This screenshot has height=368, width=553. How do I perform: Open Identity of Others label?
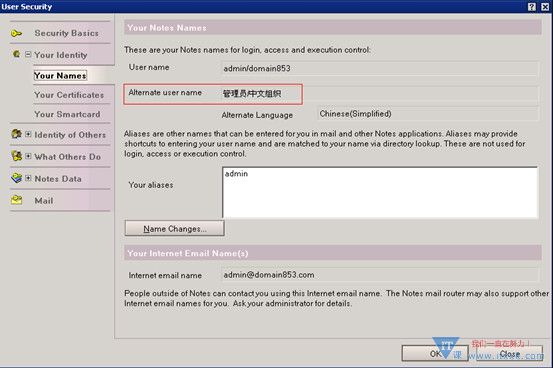coord(70,135)
